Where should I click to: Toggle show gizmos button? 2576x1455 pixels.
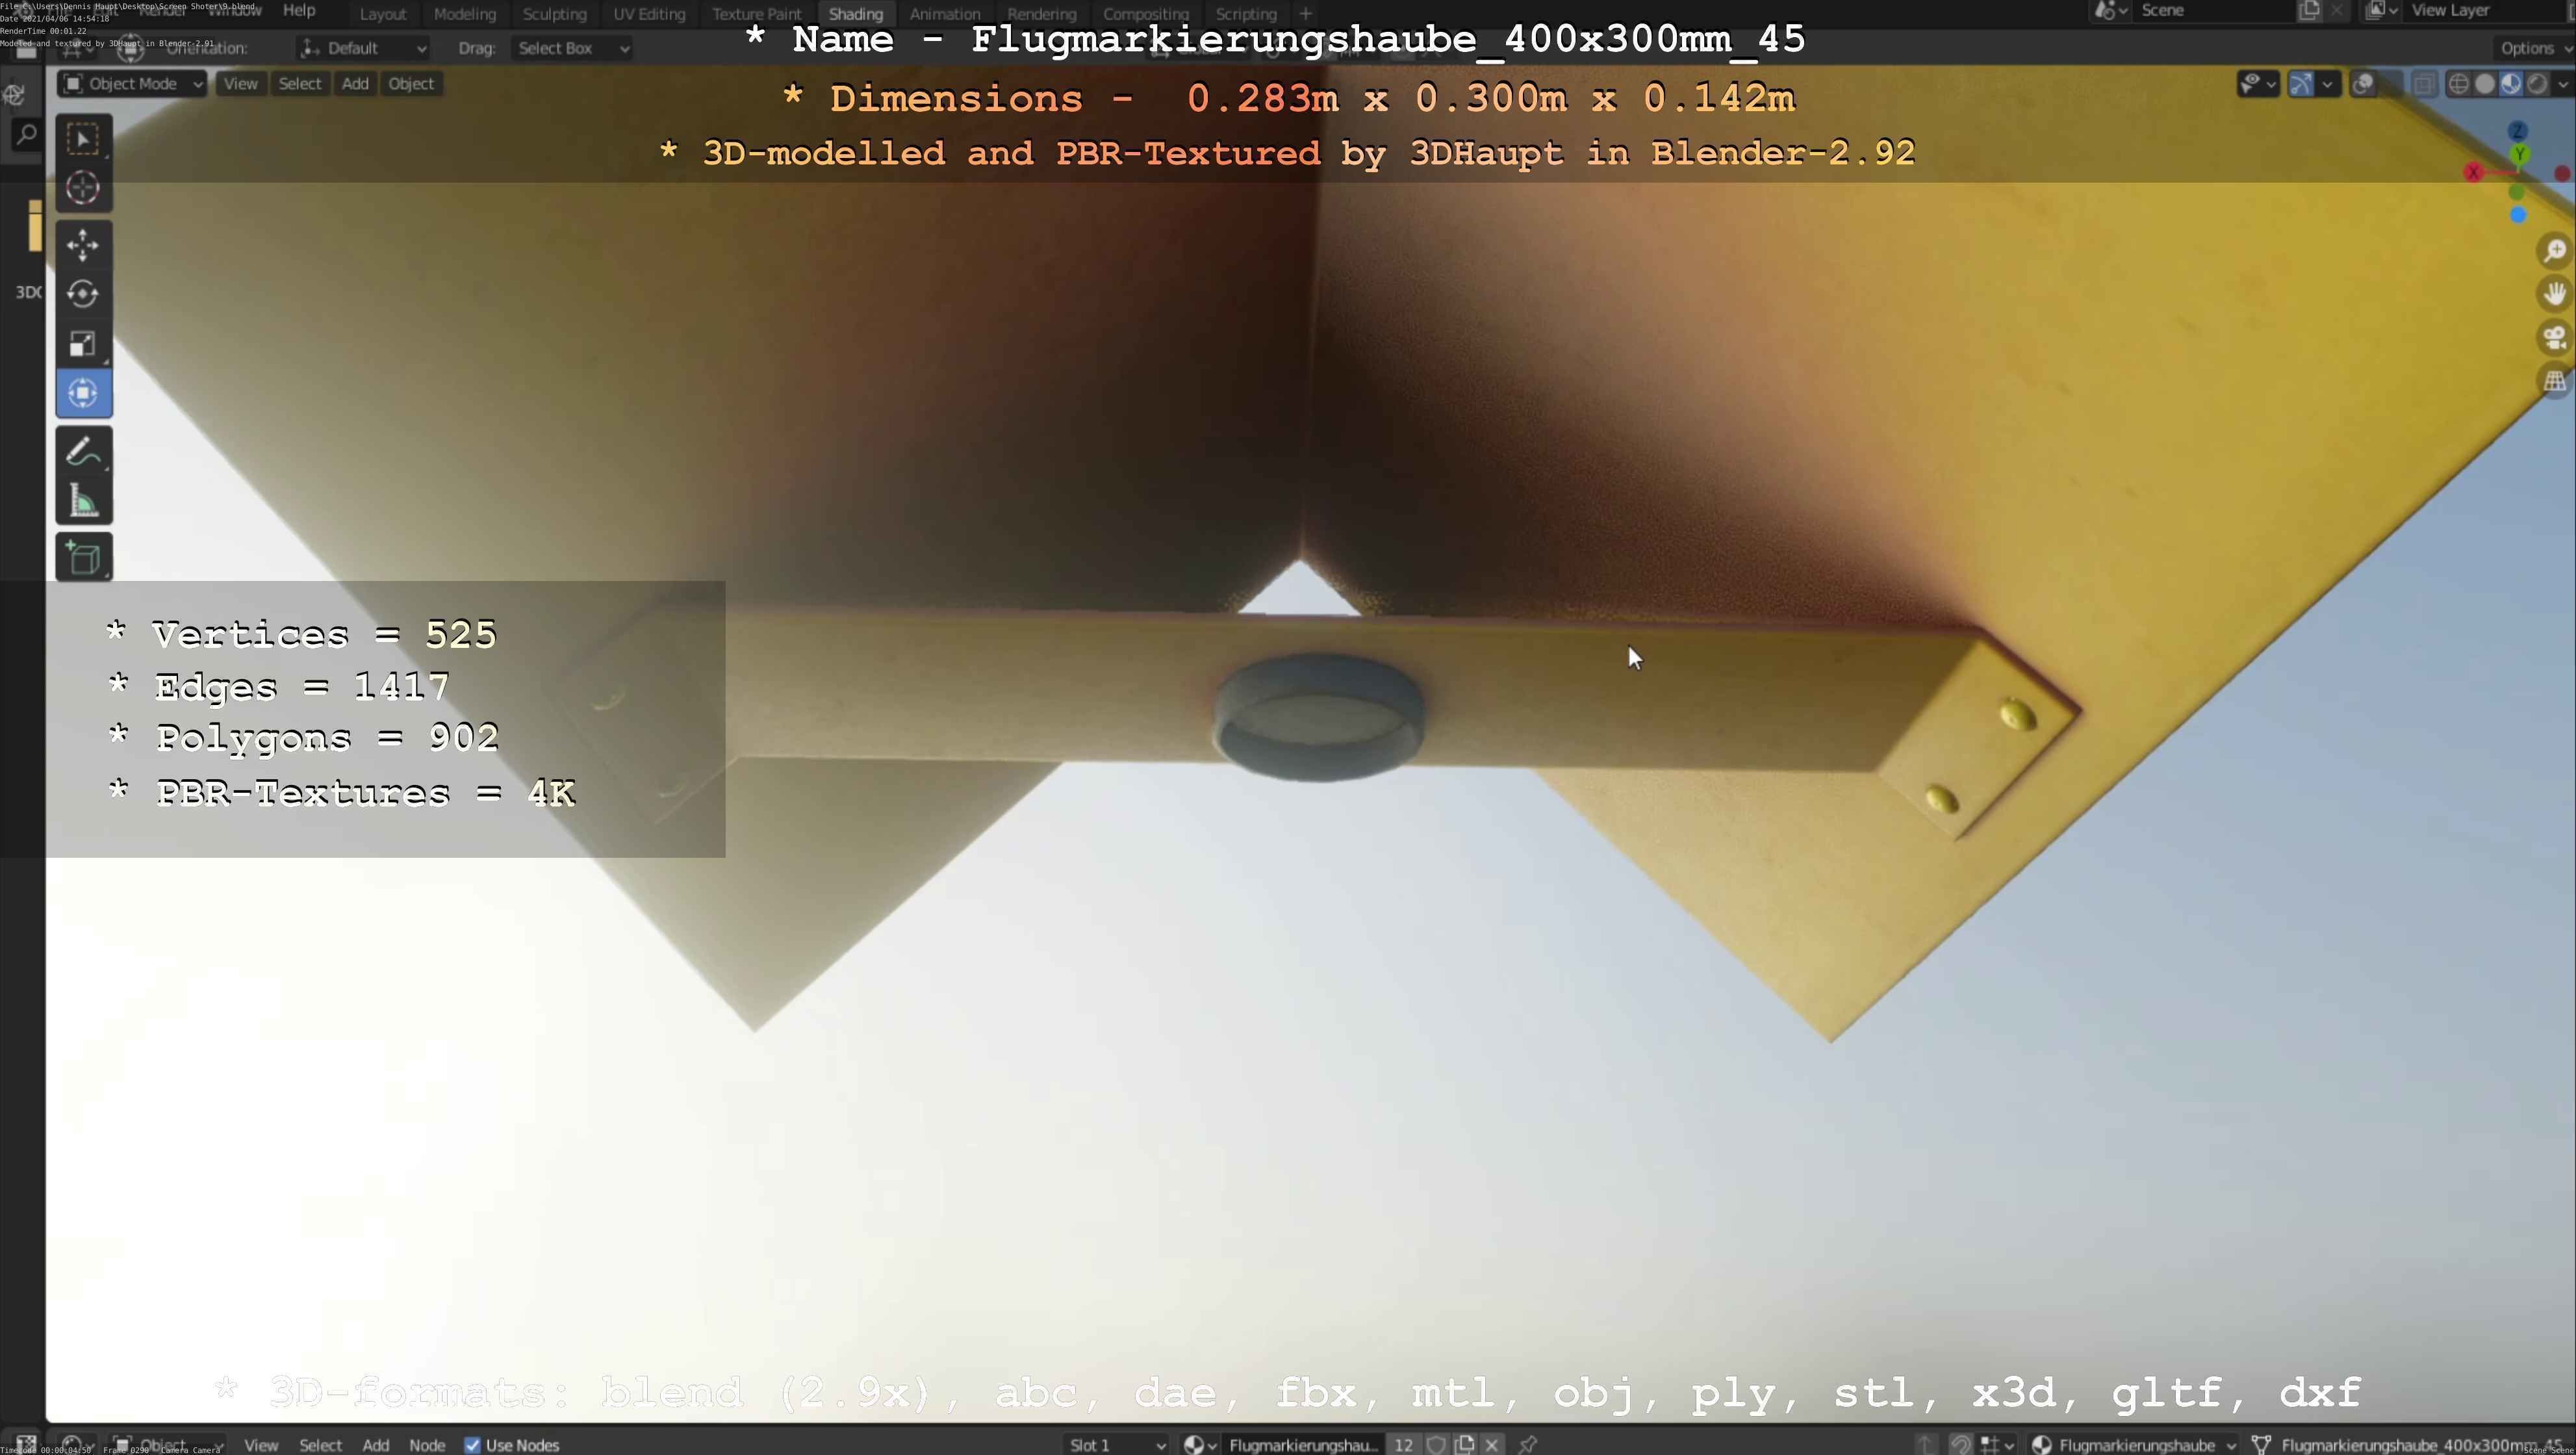(x=2301, y=84)
